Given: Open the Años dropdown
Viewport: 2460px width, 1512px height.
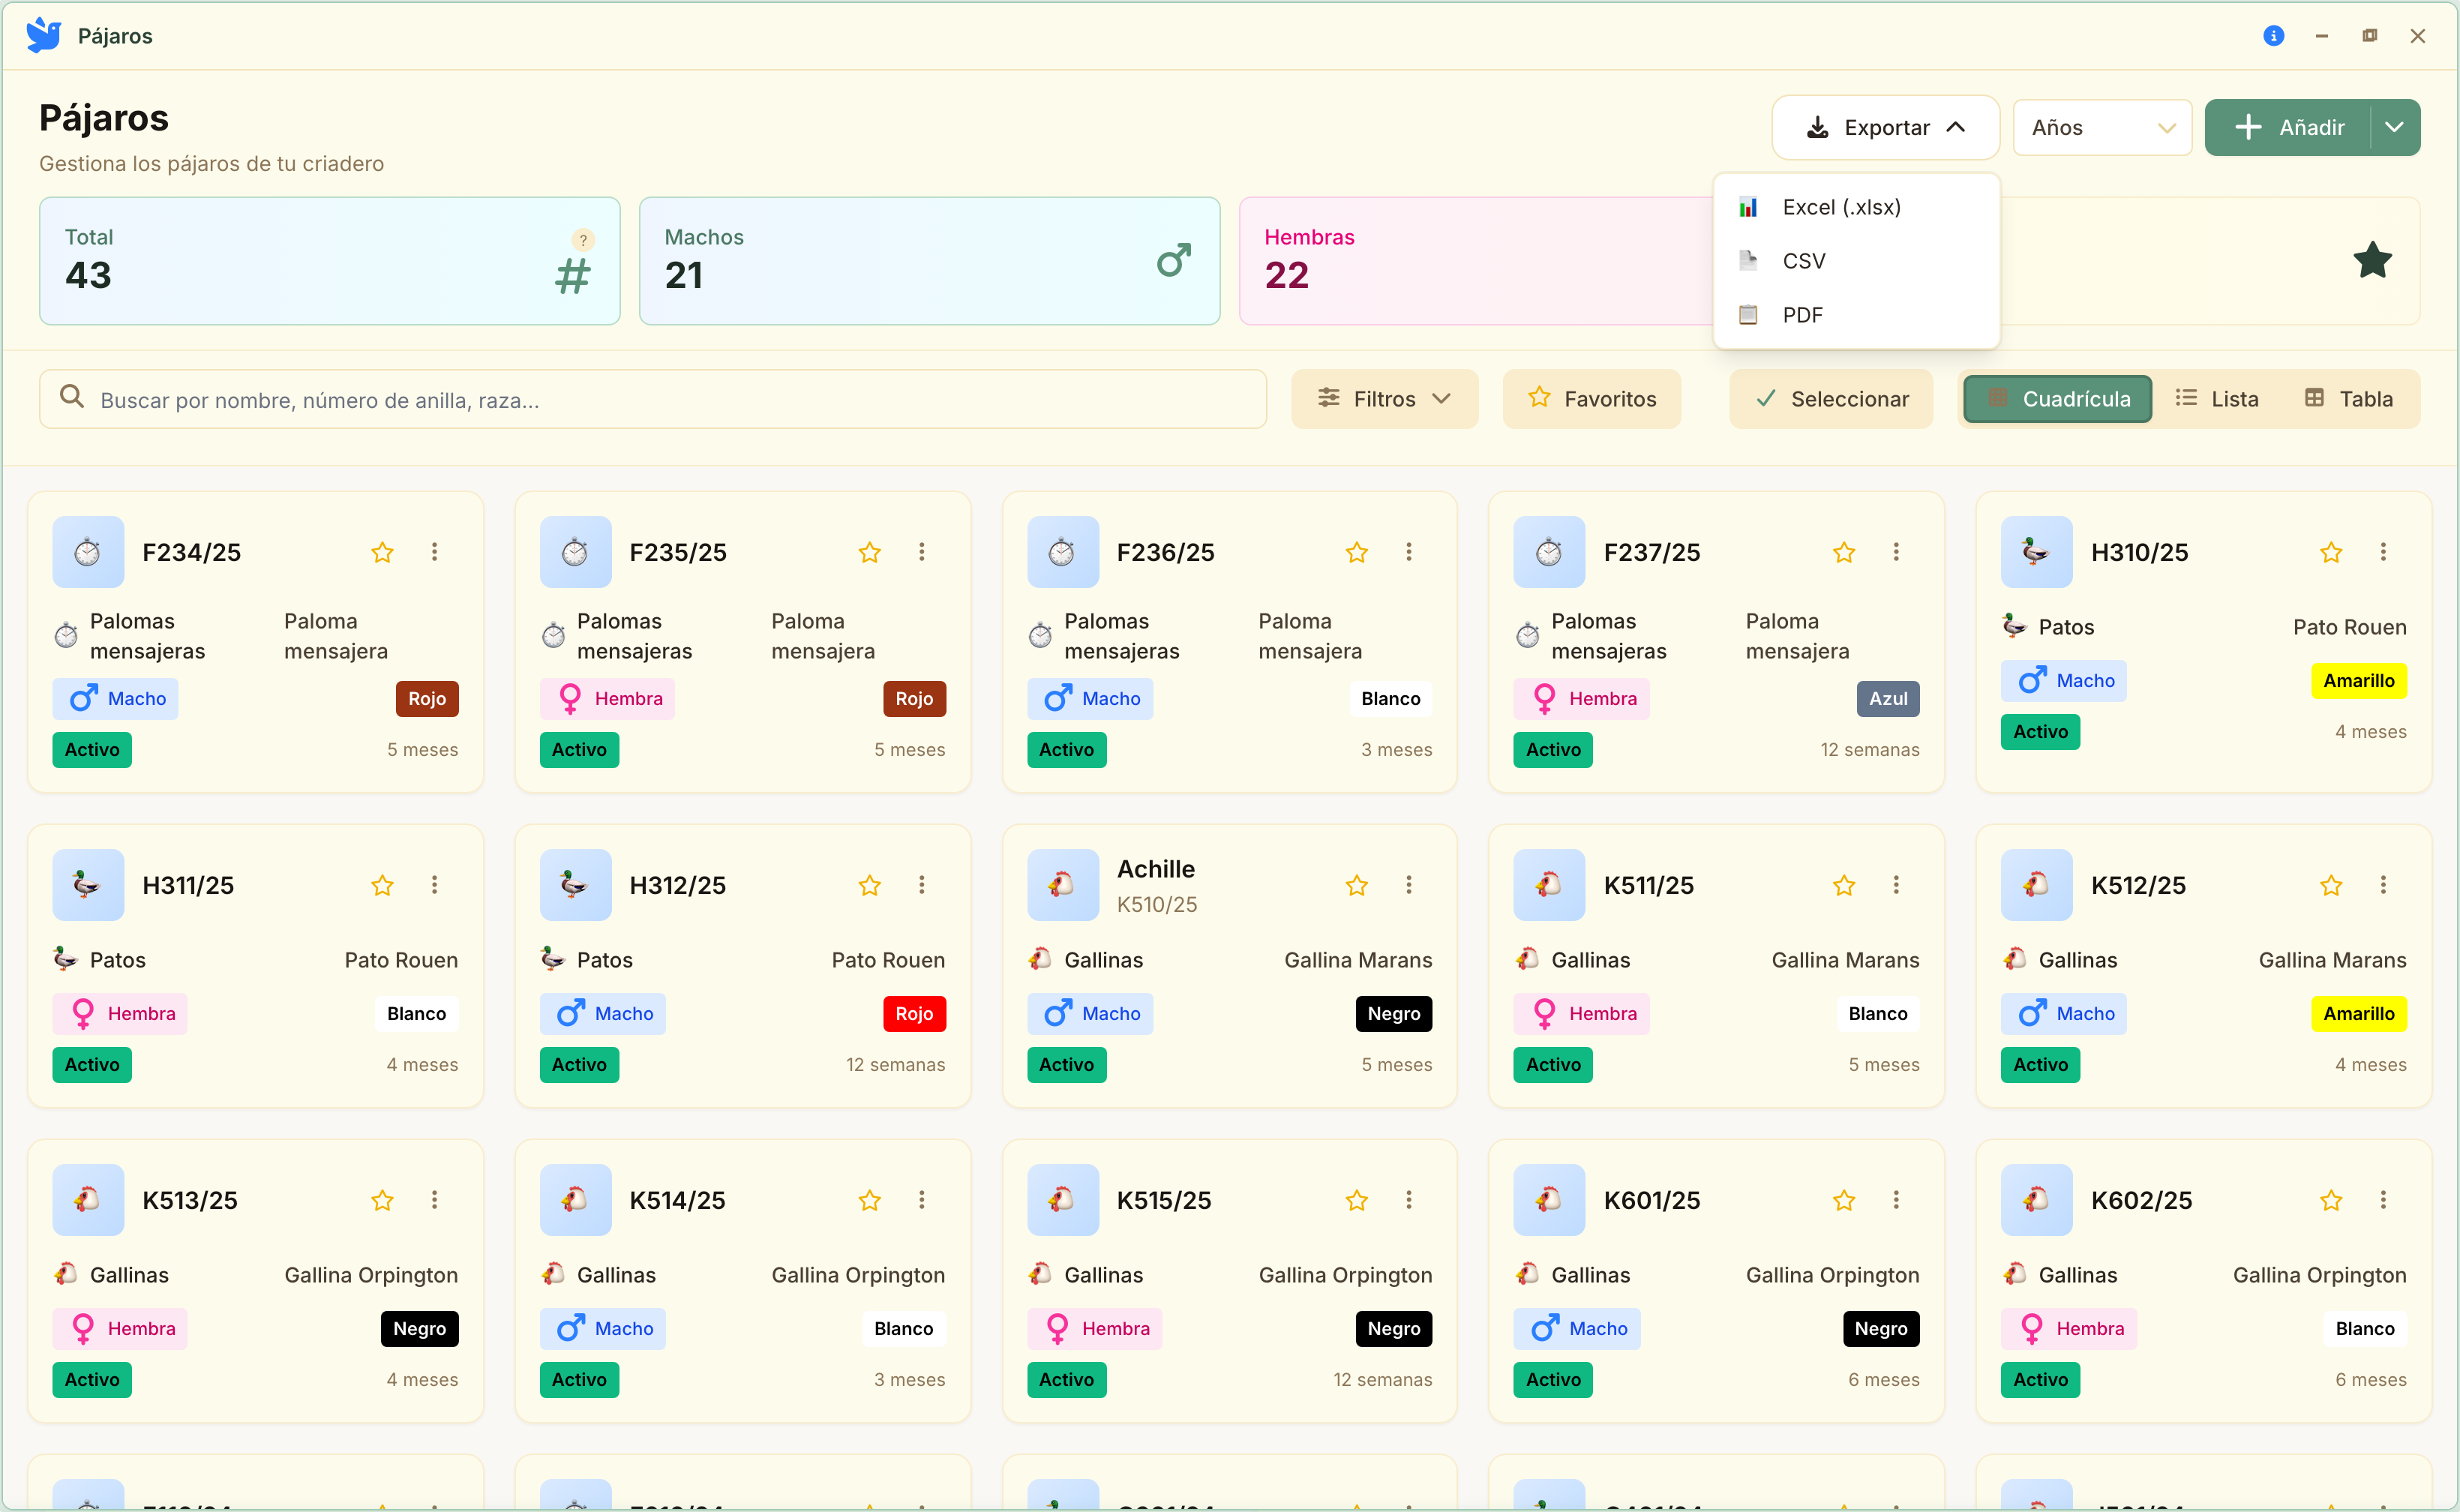Looking at the screenshot, I should pyautogui.click(x=2102, y=128).
